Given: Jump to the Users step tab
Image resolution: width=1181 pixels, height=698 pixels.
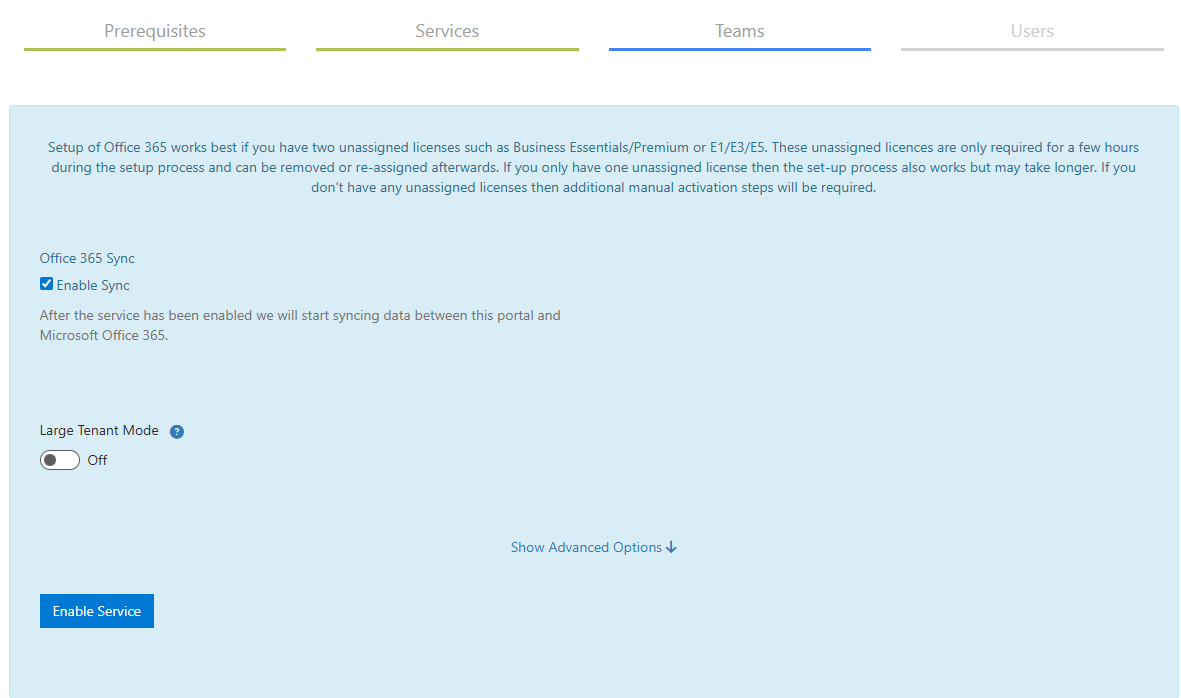Looking at the screenshot, I should (1032, 31).
